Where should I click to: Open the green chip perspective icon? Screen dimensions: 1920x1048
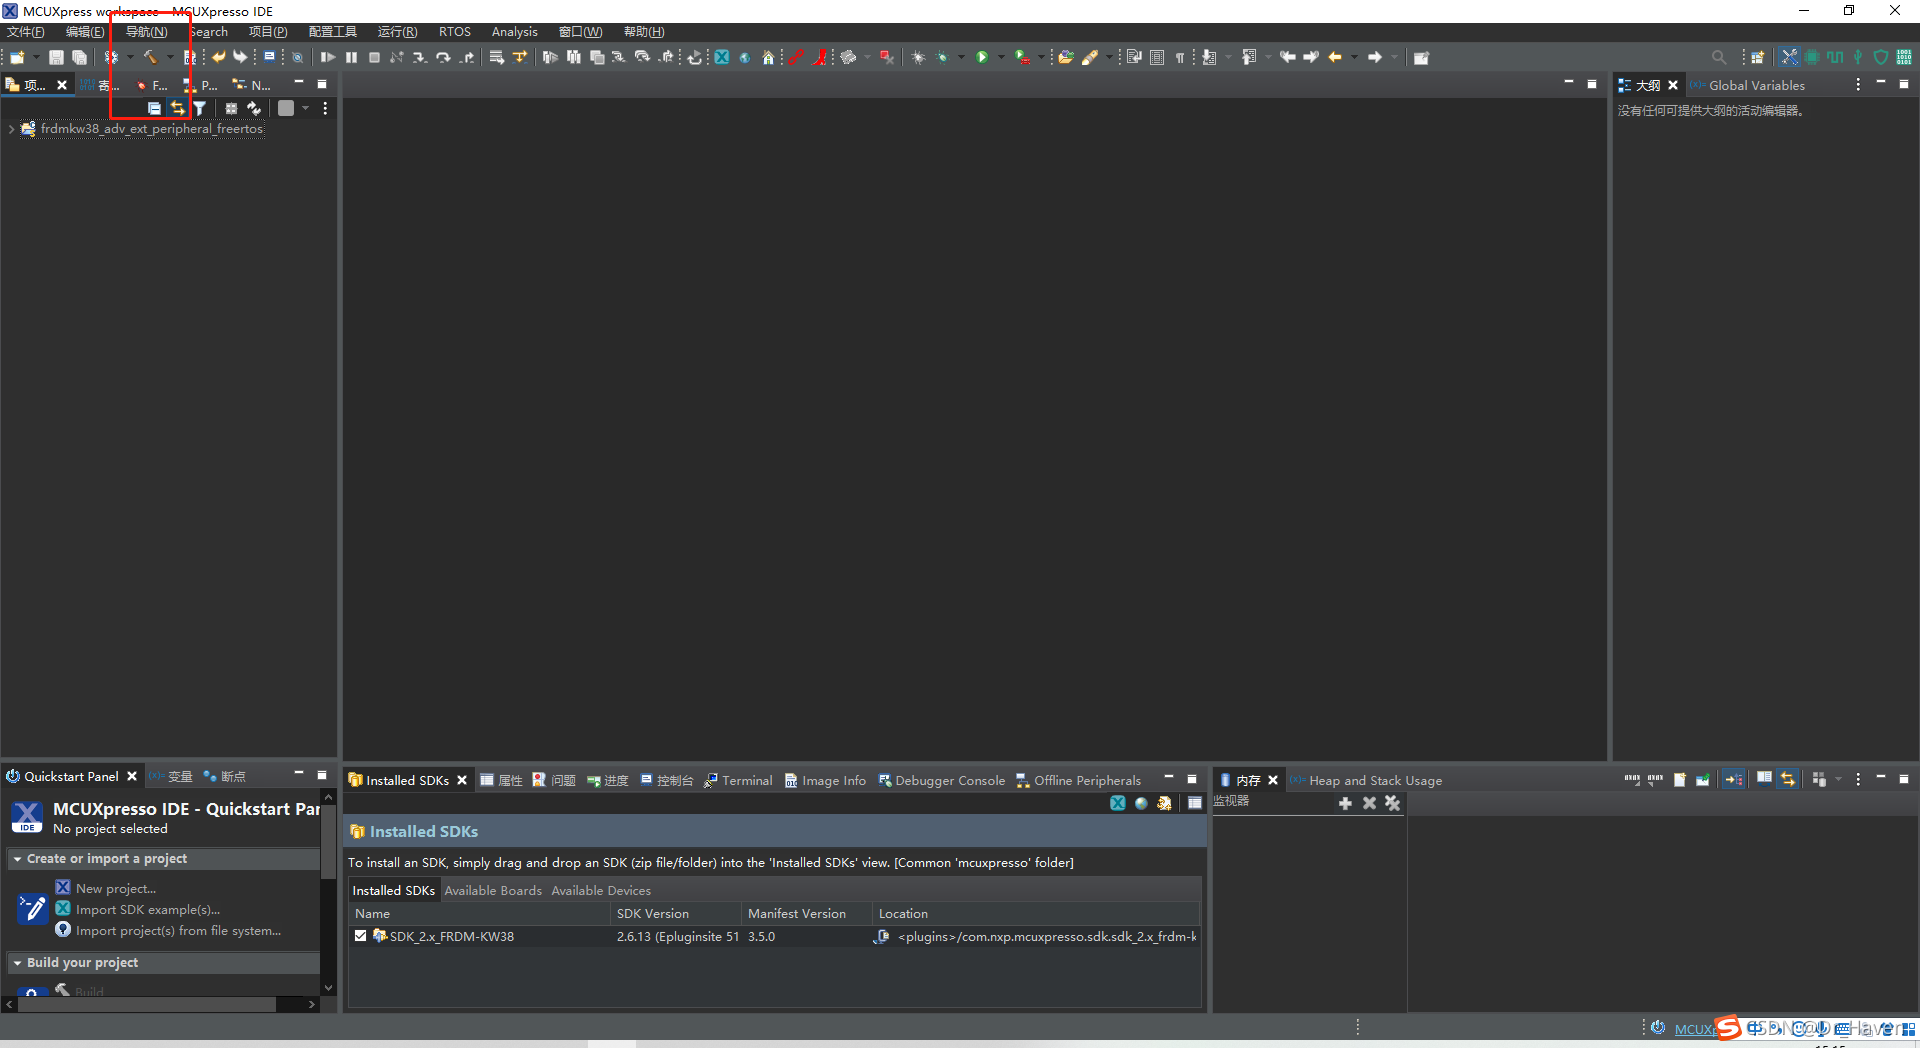[x=1811, y=57]
